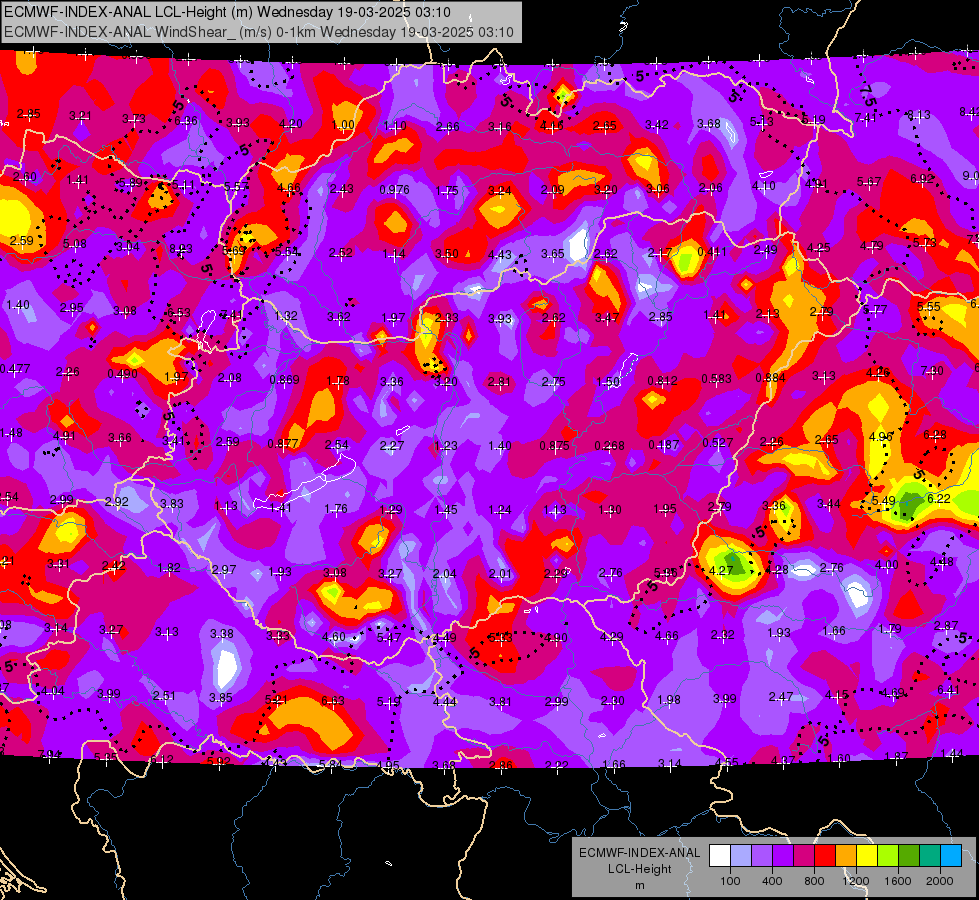
Task: Click the wind shear value "0.976"
Action: pyautogui.click(x=395, y=189)
